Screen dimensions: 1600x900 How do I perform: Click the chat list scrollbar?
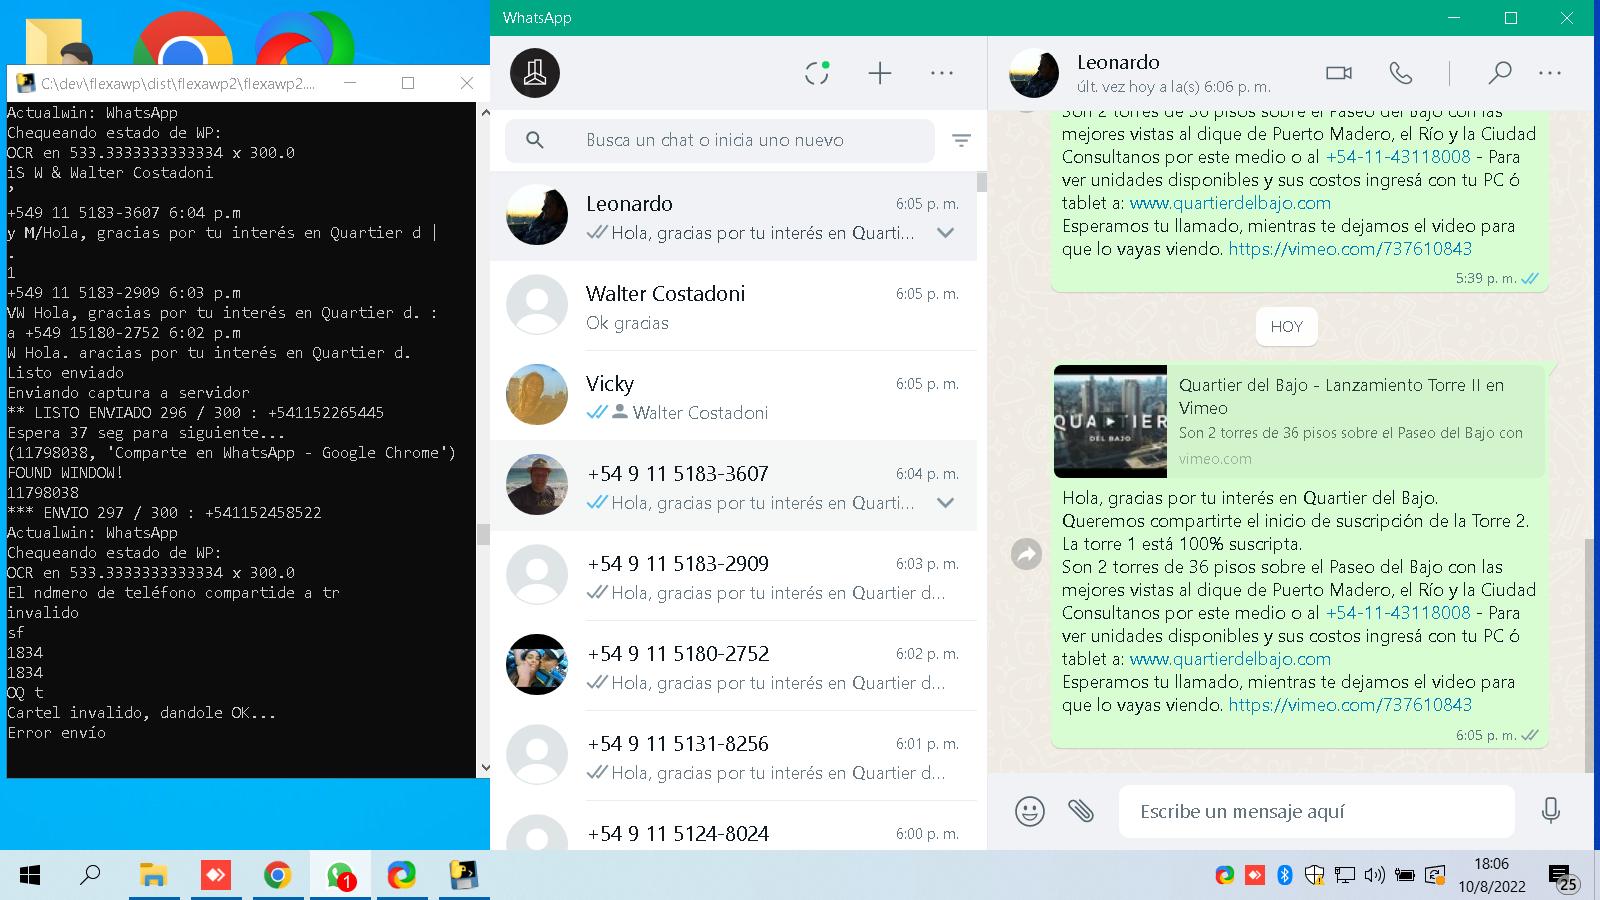coord(982,182)
